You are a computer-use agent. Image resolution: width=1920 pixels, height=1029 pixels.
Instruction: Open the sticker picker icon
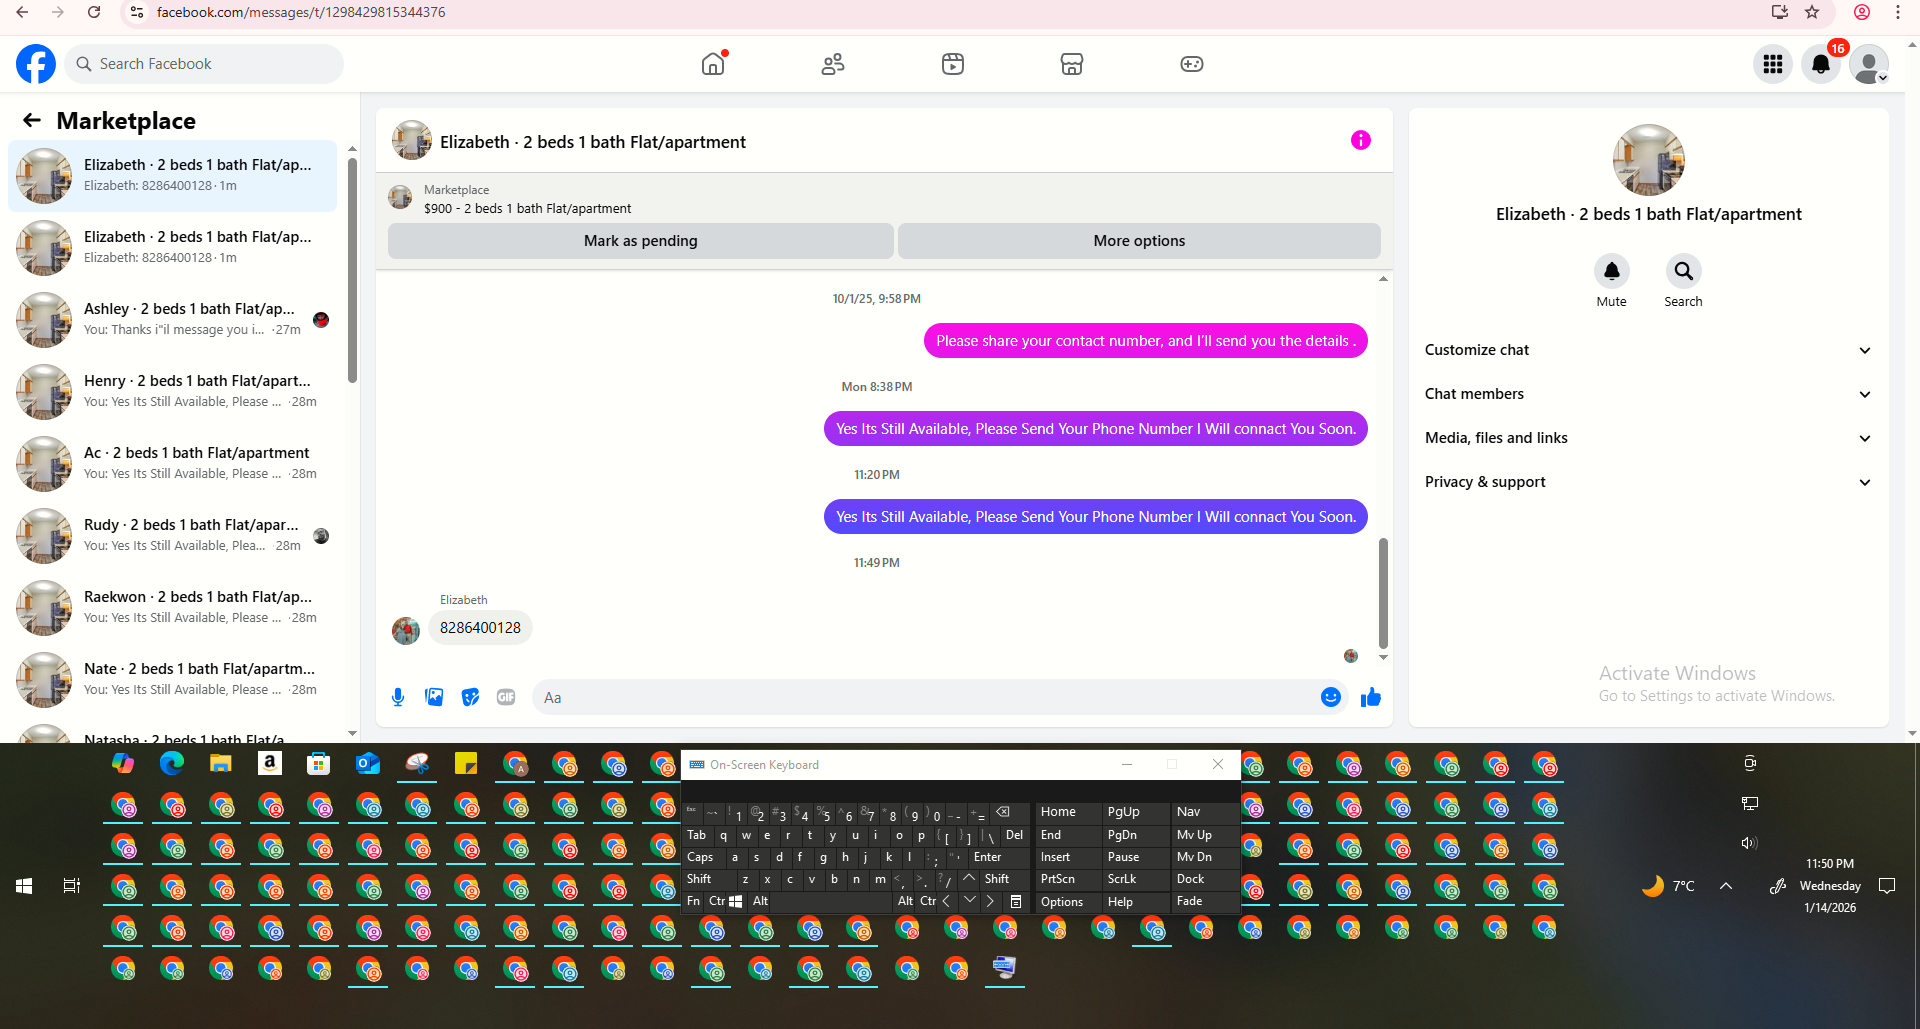point(470,697)
